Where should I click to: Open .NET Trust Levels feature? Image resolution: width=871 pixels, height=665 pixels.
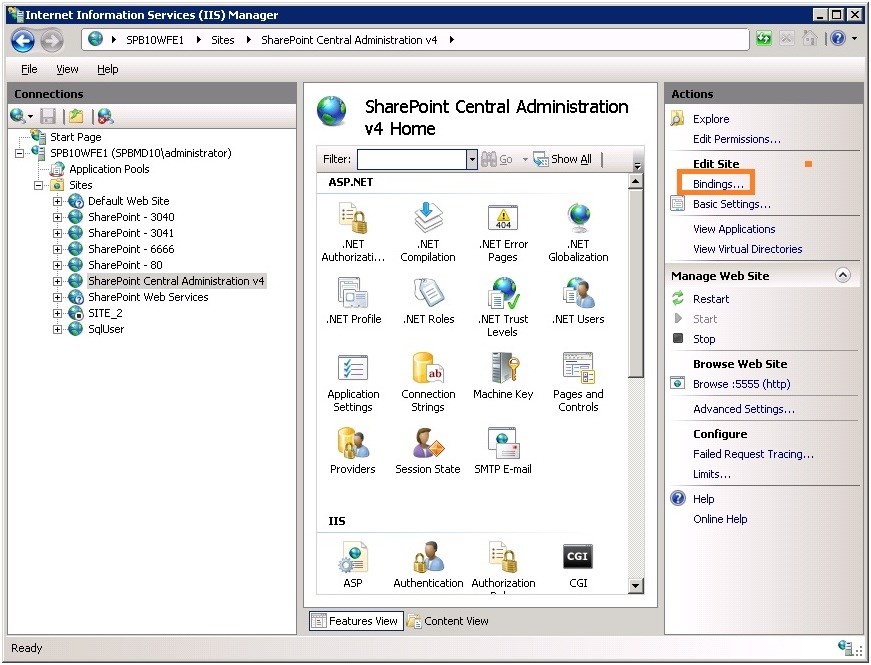503,307
